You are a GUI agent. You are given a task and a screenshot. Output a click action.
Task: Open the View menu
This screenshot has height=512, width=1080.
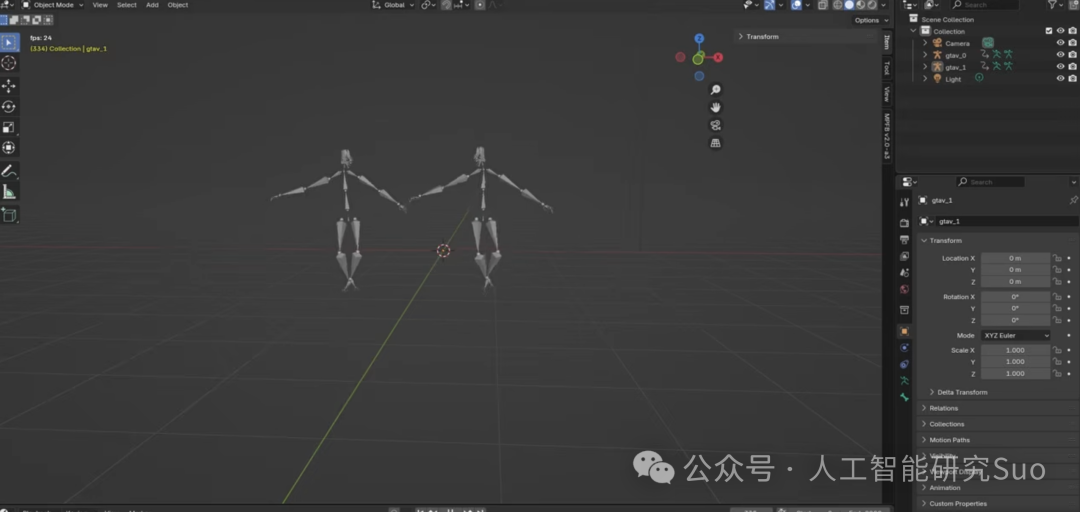(x=101, y=5)
